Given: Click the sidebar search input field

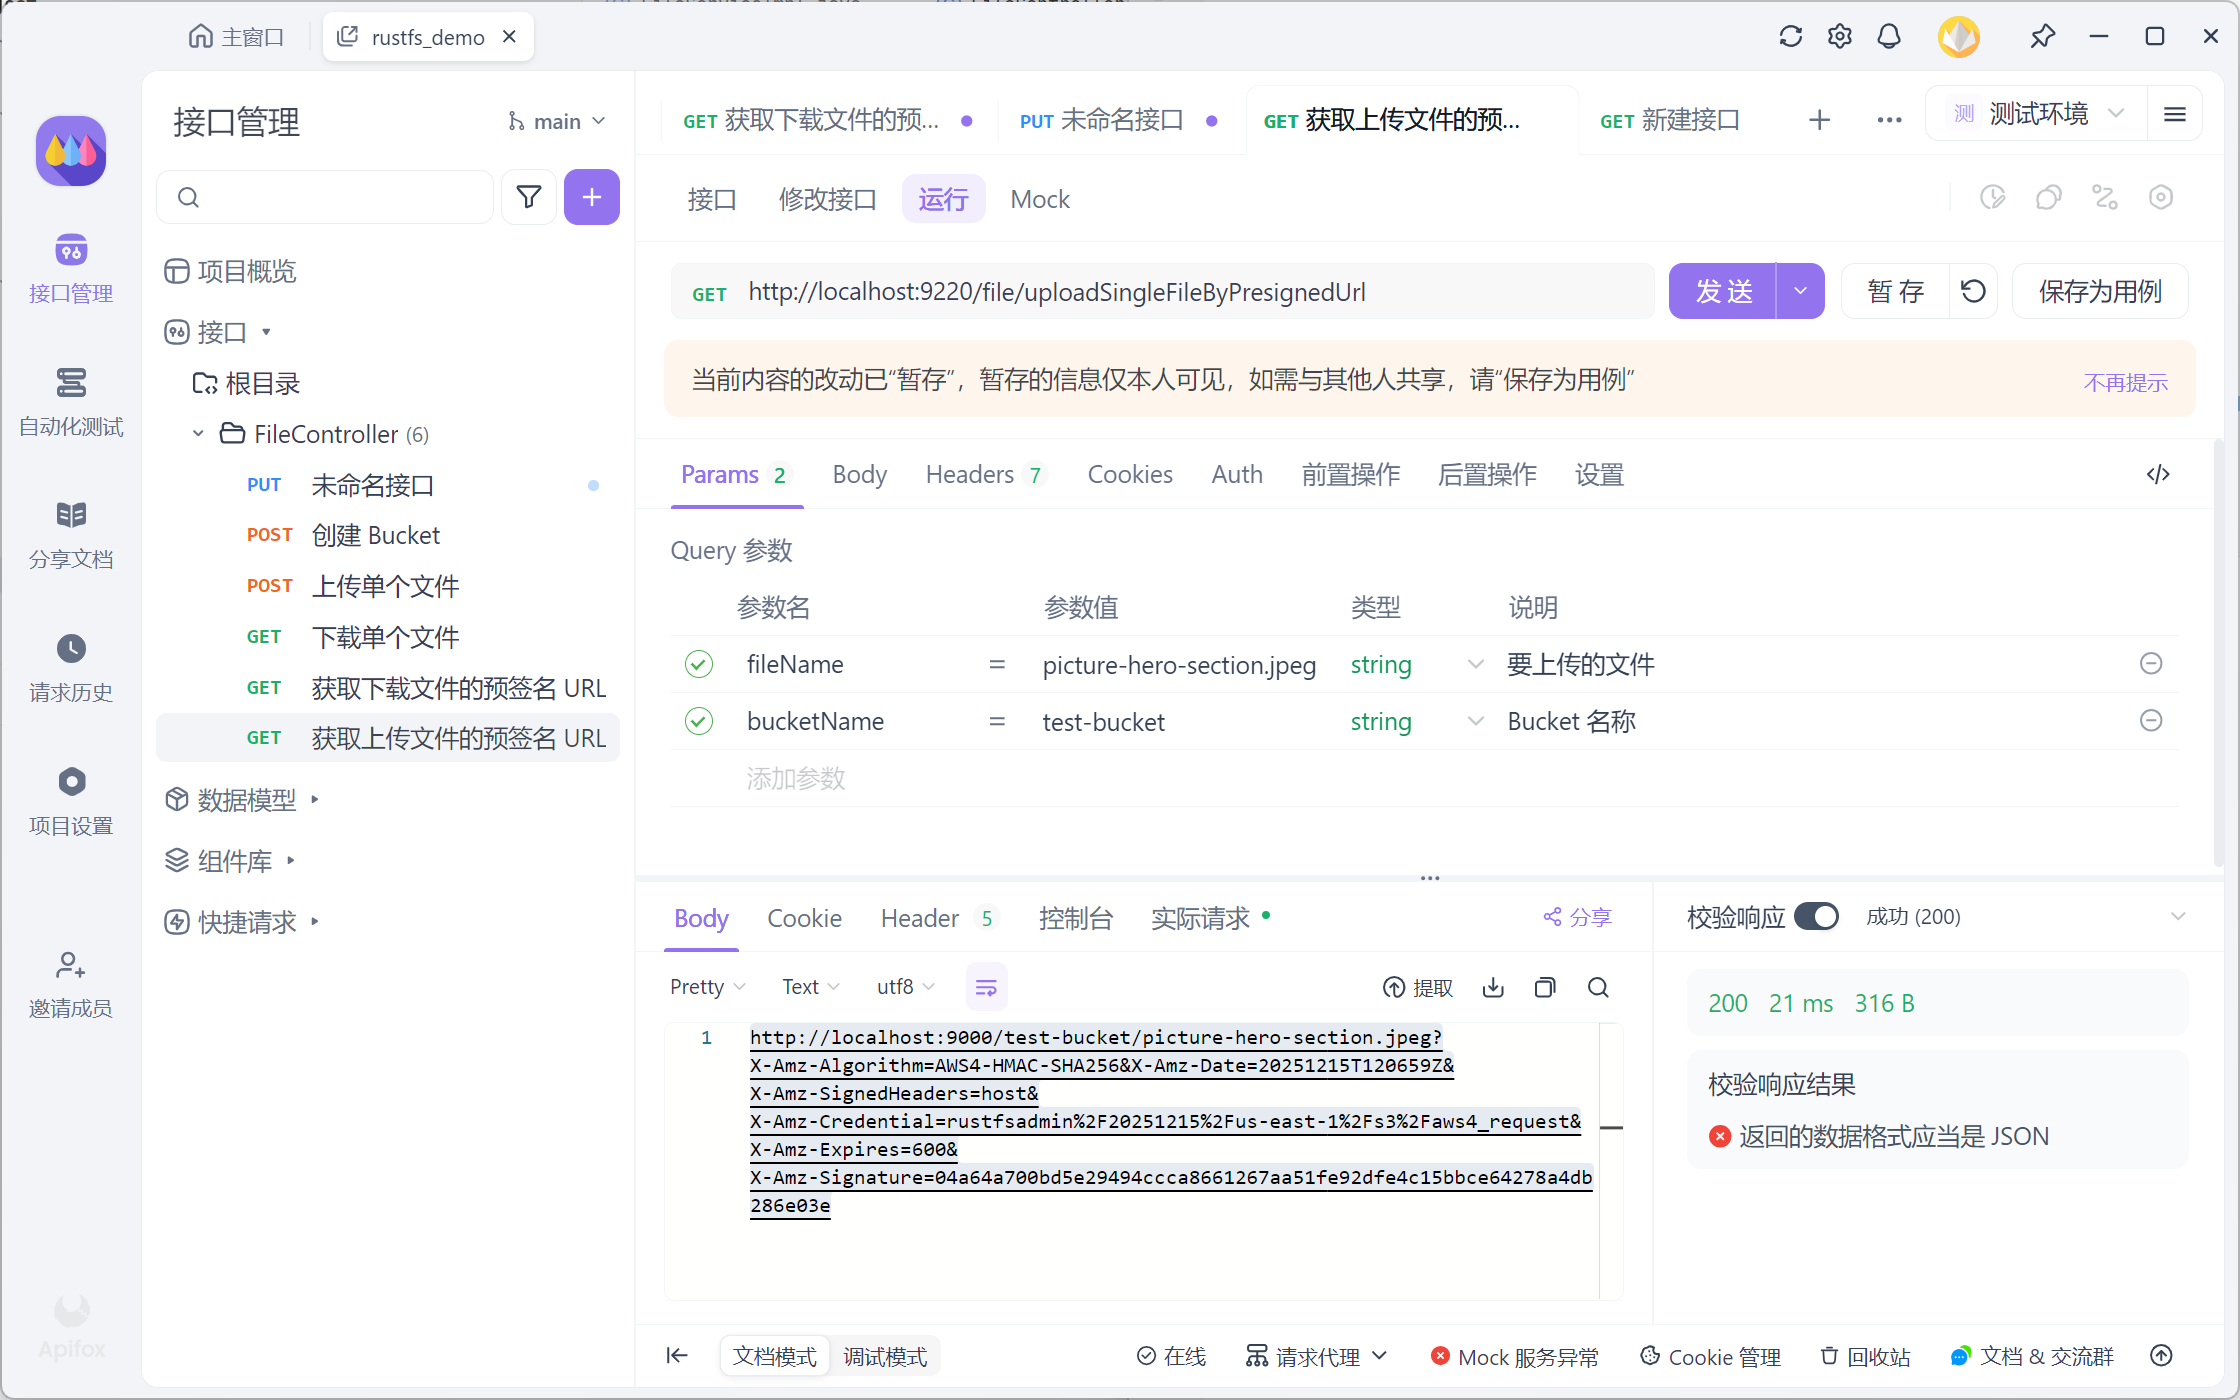Looking at the screenshot, I should [x=325, y=197].
